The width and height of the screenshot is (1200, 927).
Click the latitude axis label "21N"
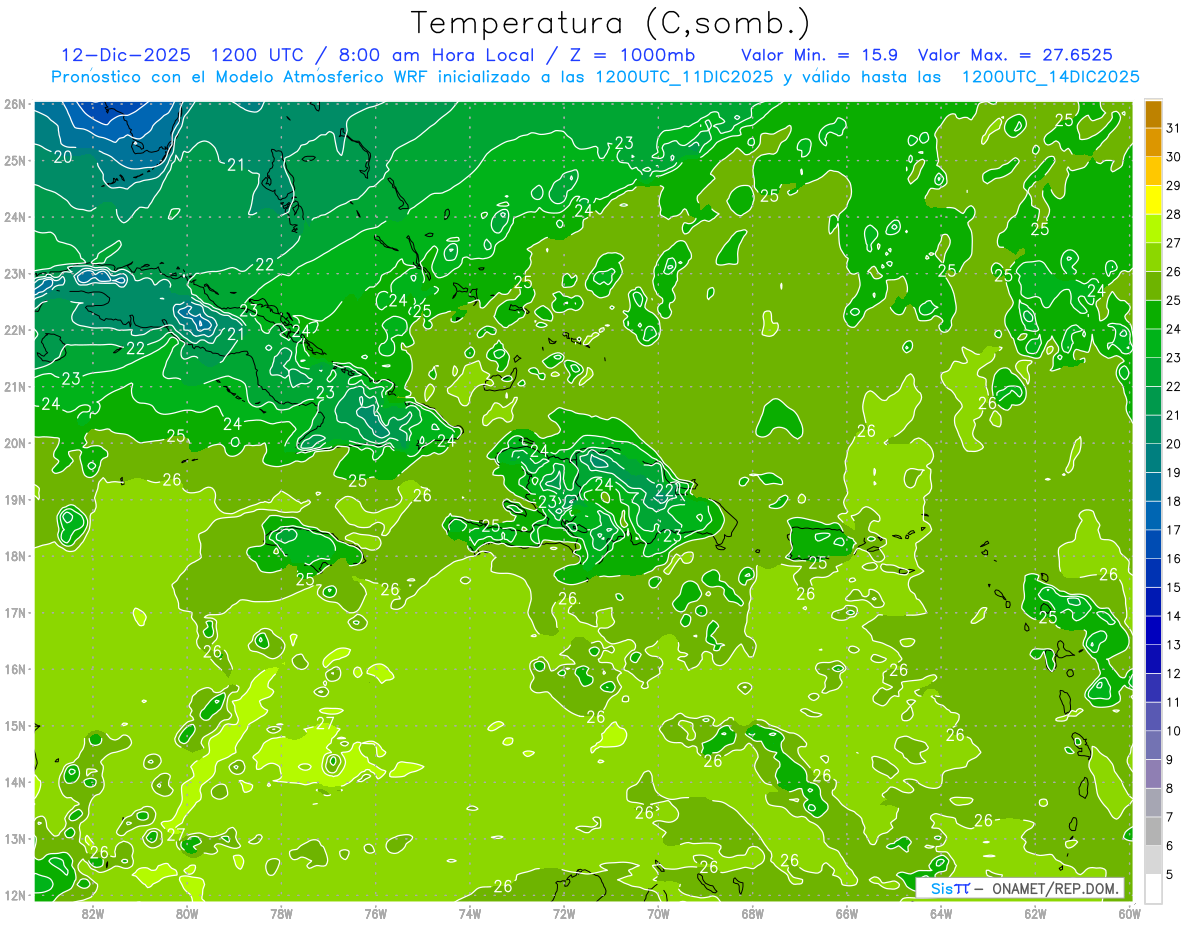click(15, 386)
